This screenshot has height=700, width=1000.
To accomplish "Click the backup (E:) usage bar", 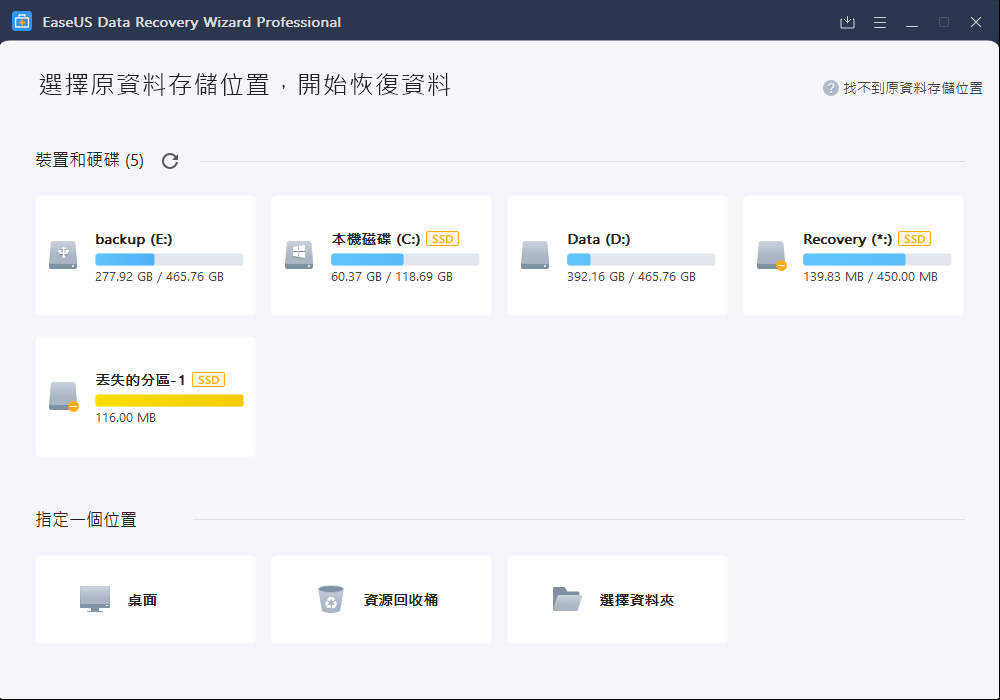I will (169, 259).
